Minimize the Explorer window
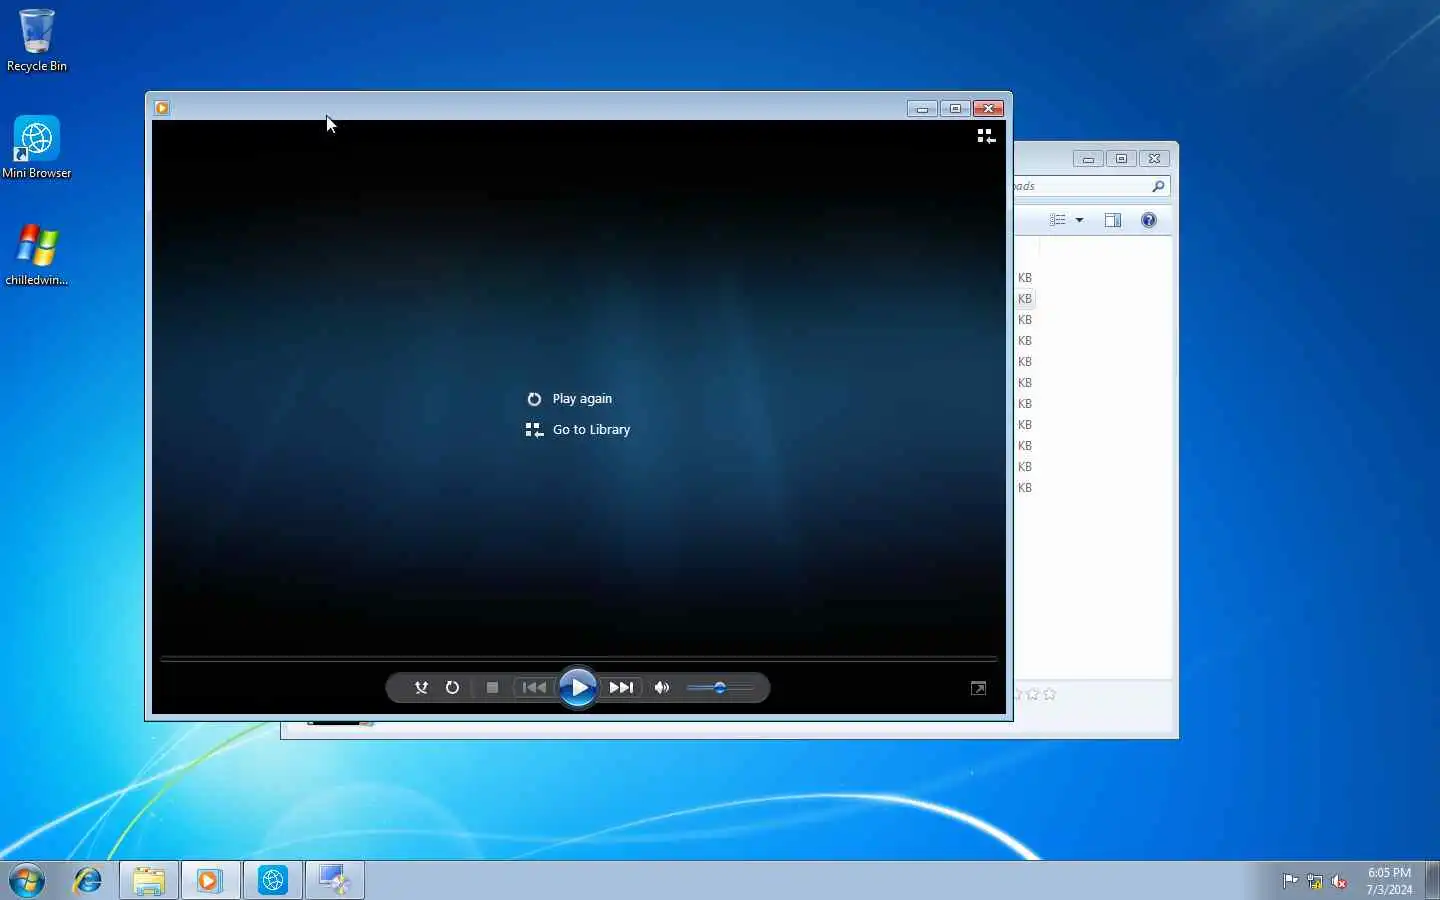 [1088, 159]
